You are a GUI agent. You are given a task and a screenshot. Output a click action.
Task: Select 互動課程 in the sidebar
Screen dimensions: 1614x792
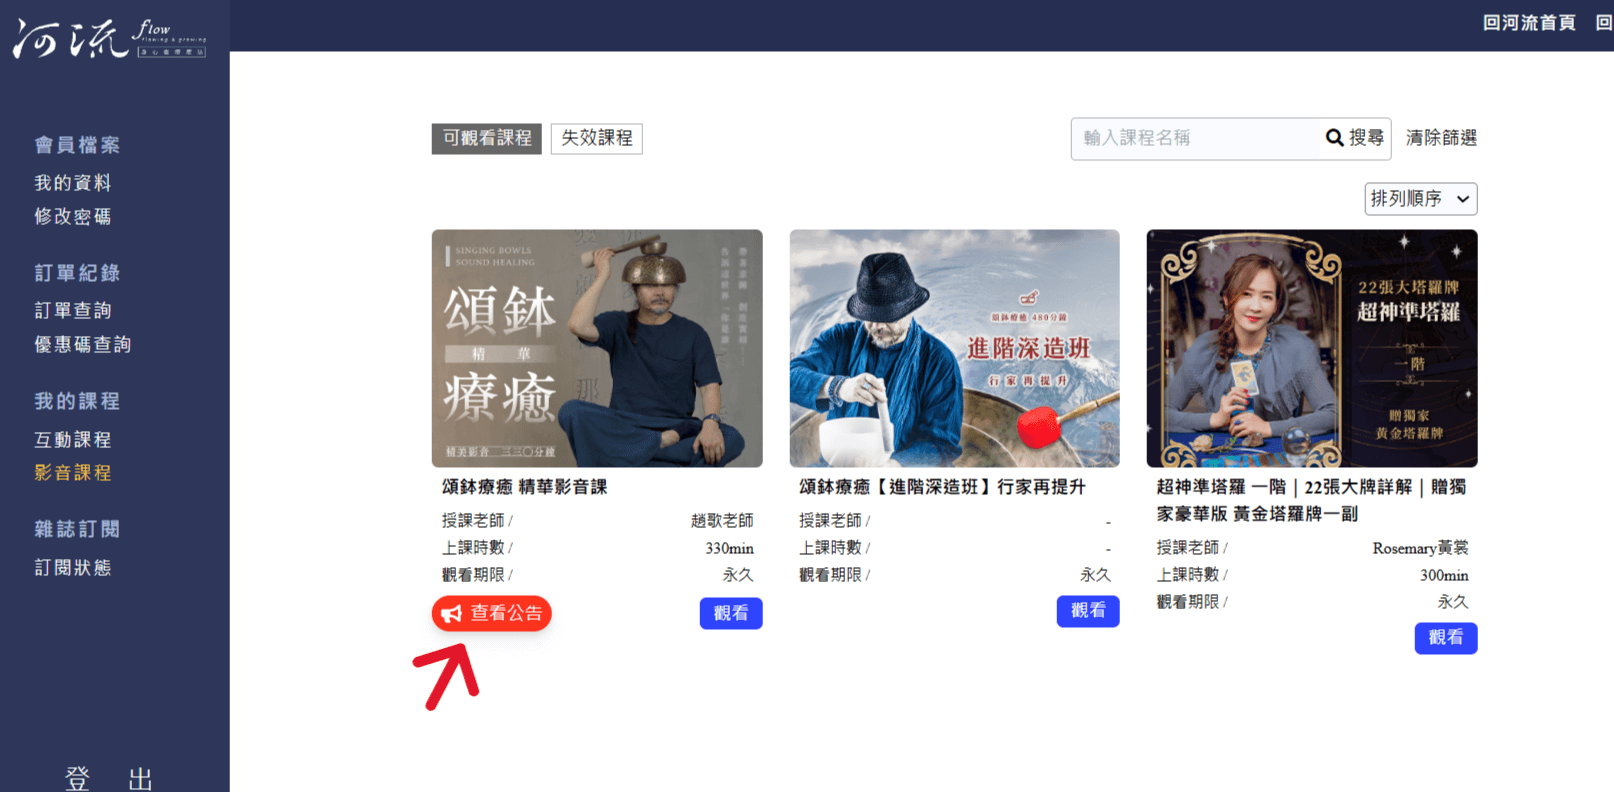point(73,440)
